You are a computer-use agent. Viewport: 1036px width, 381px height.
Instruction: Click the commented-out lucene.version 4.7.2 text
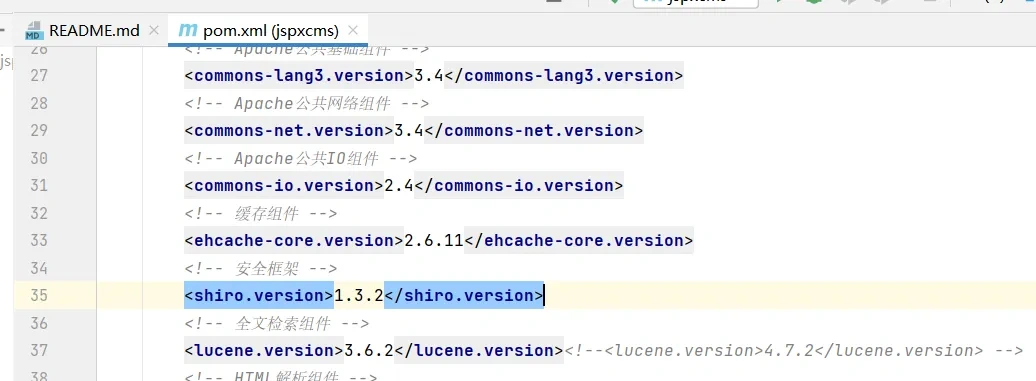point(794,350)
